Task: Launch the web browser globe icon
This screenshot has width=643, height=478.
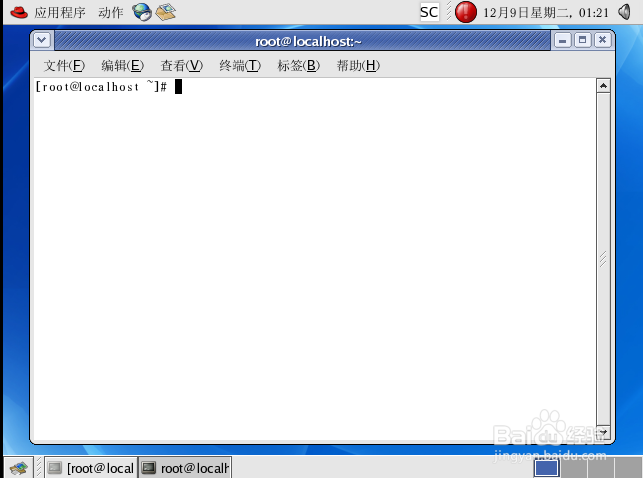Action: click(142, 12)
